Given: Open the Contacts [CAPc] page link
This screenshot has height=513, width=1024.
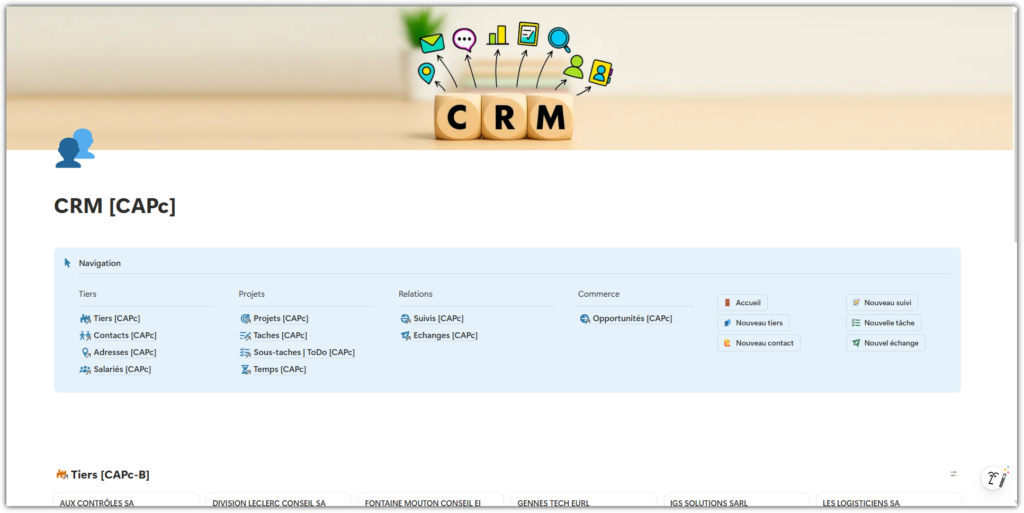Looking at the screenshot, I should point(125,335).
